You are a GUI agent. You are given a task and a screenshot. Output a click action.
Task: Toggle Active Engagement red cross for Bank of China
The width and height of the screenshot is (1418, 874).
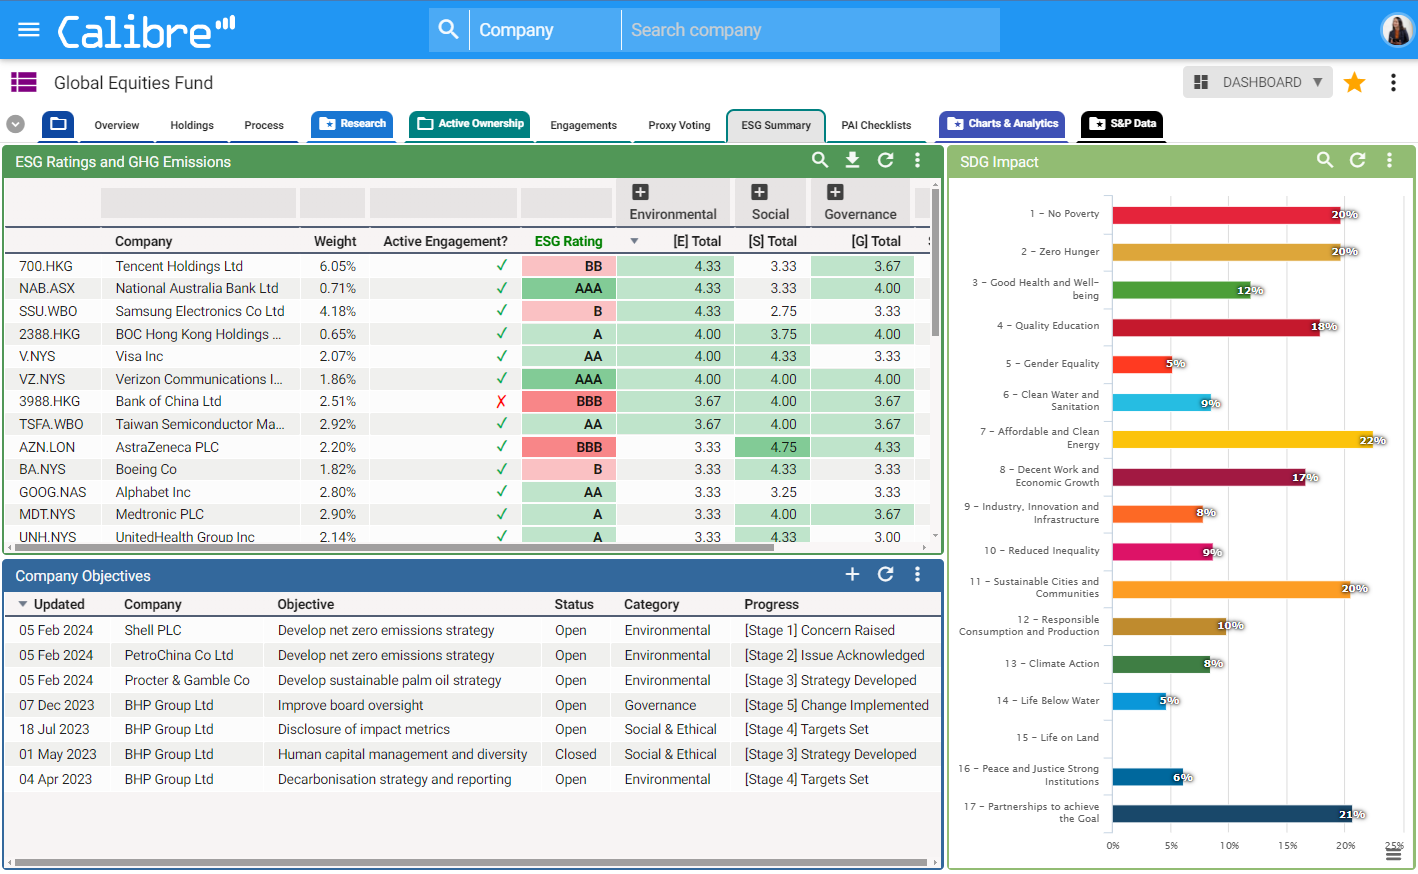[x=501, y=401]
